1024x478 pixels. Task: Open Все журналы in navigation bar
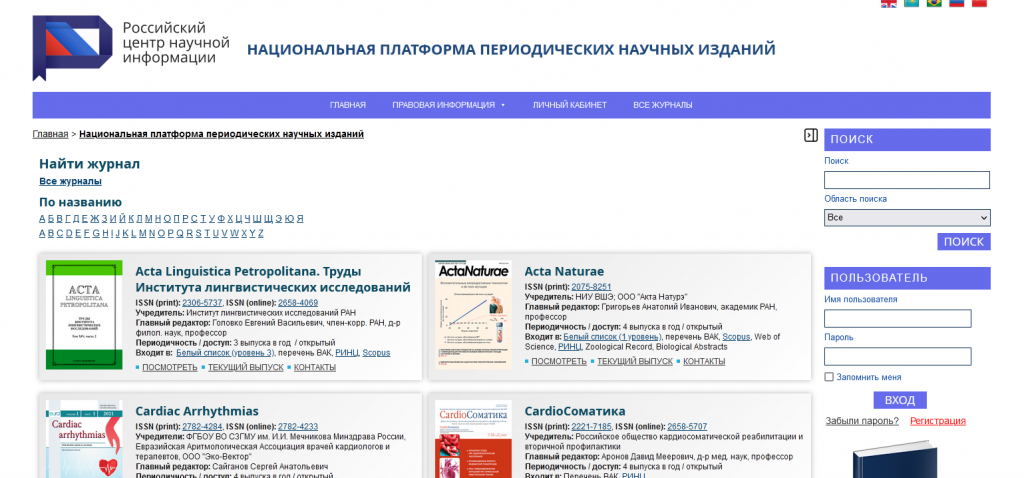click(x=662, y=105)
